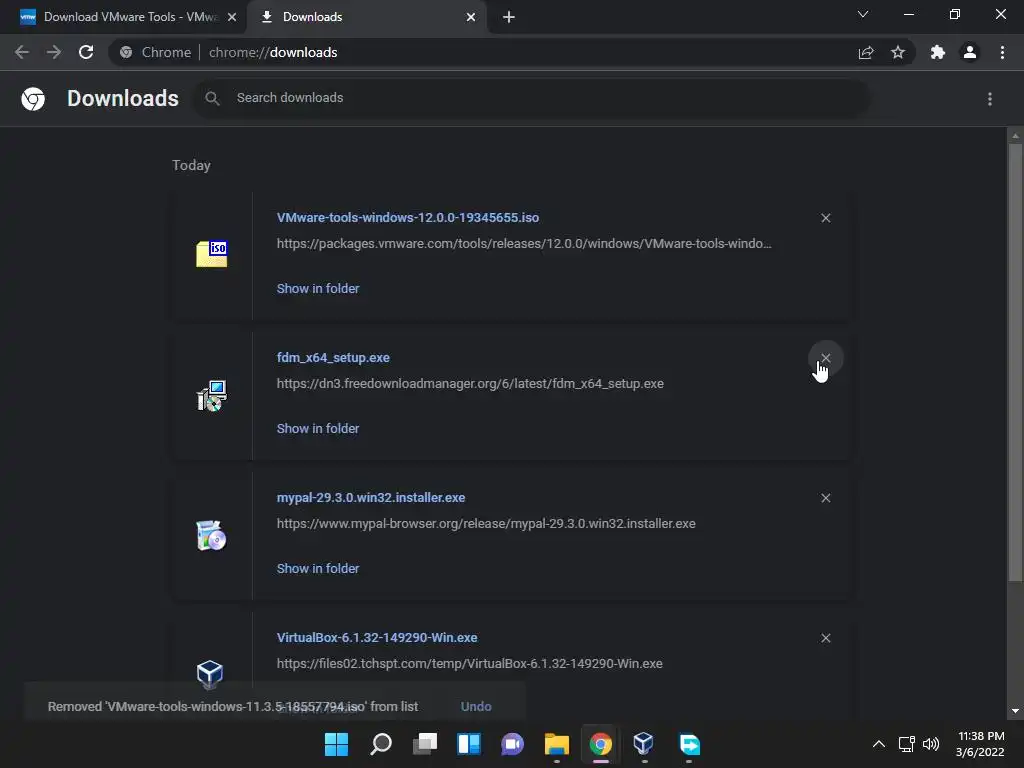This screenshot has height=768, width=1024.
Task: Open the clock showing 11:38 PM
Action: (980, 744)
